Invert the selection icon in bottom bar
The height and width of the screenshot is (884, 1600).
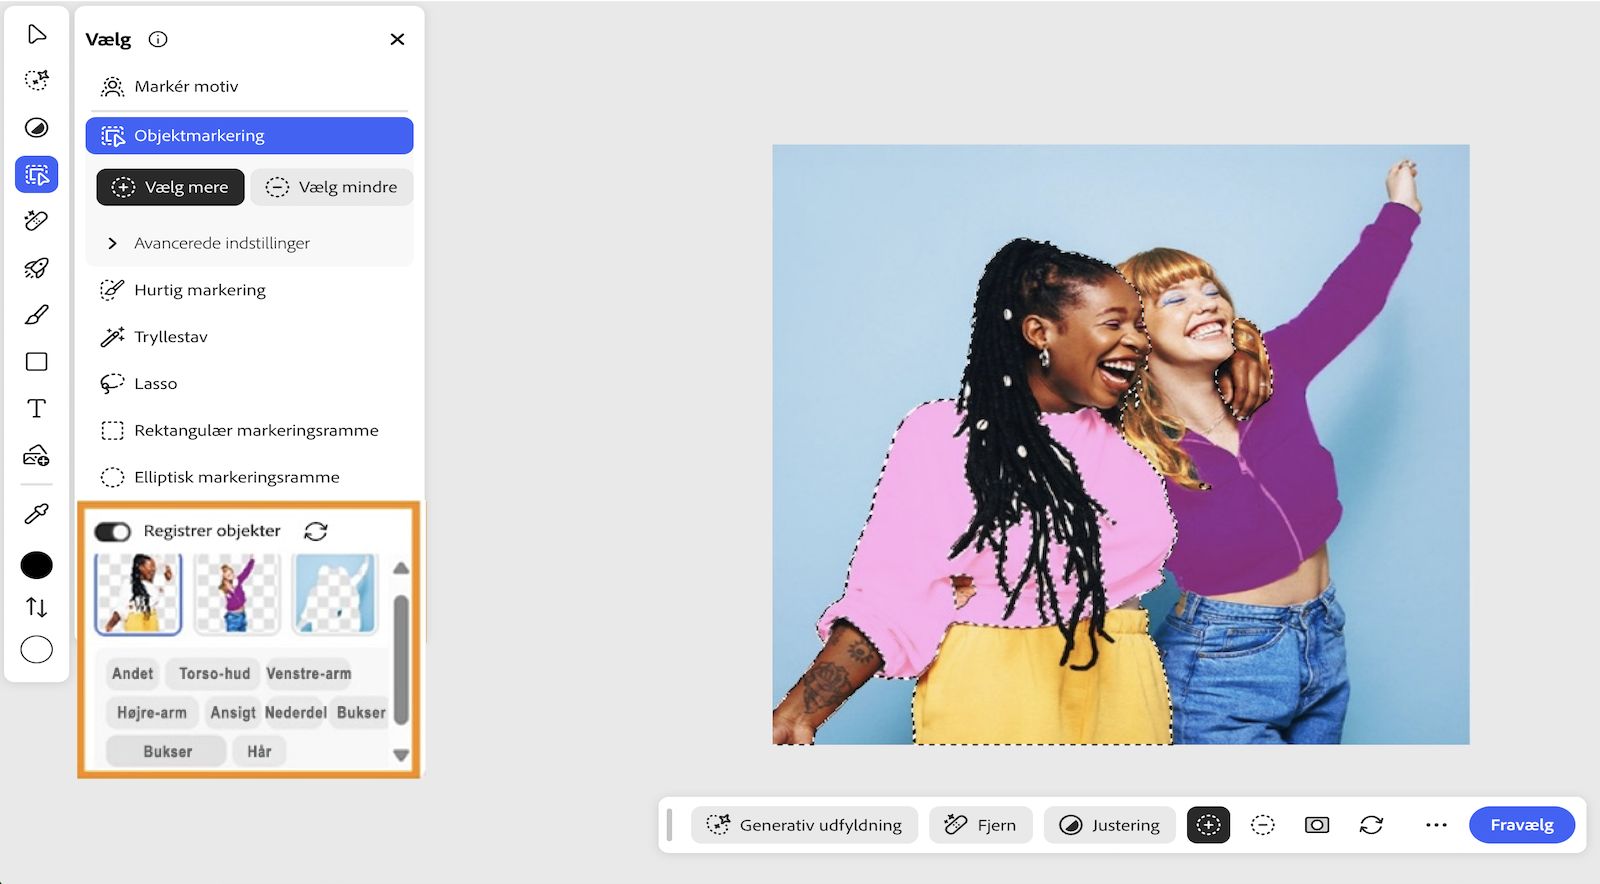pos(1371,825)
